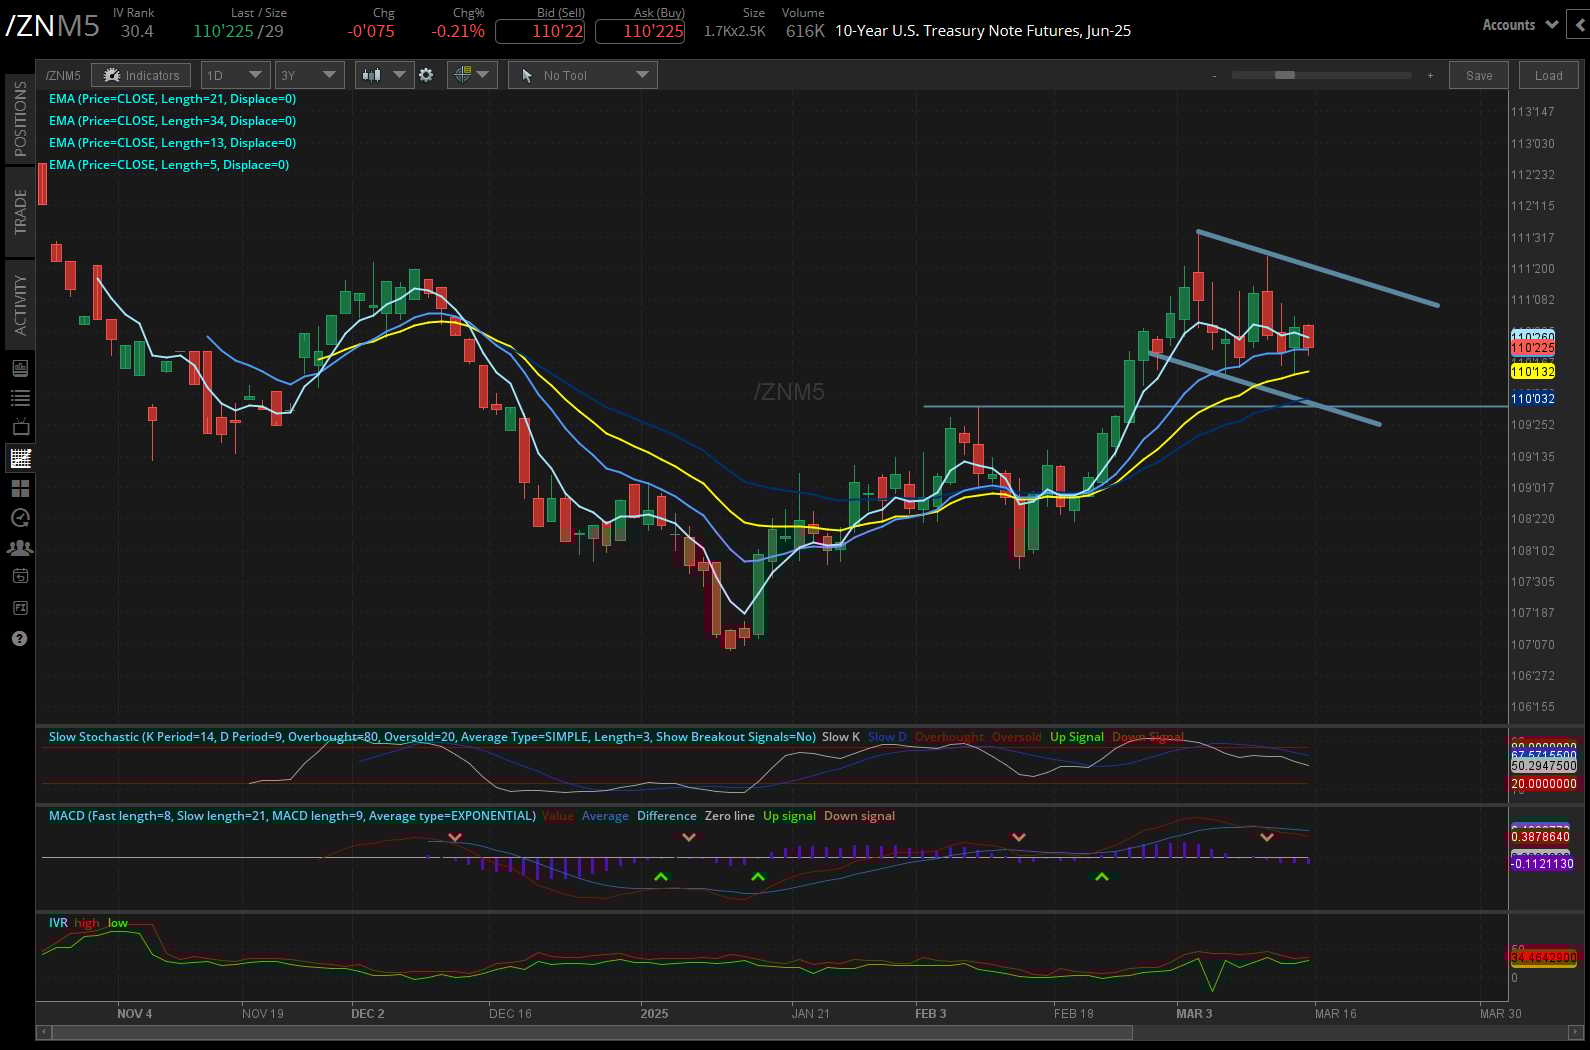Click the Save button

click(x=1479, y=75)
